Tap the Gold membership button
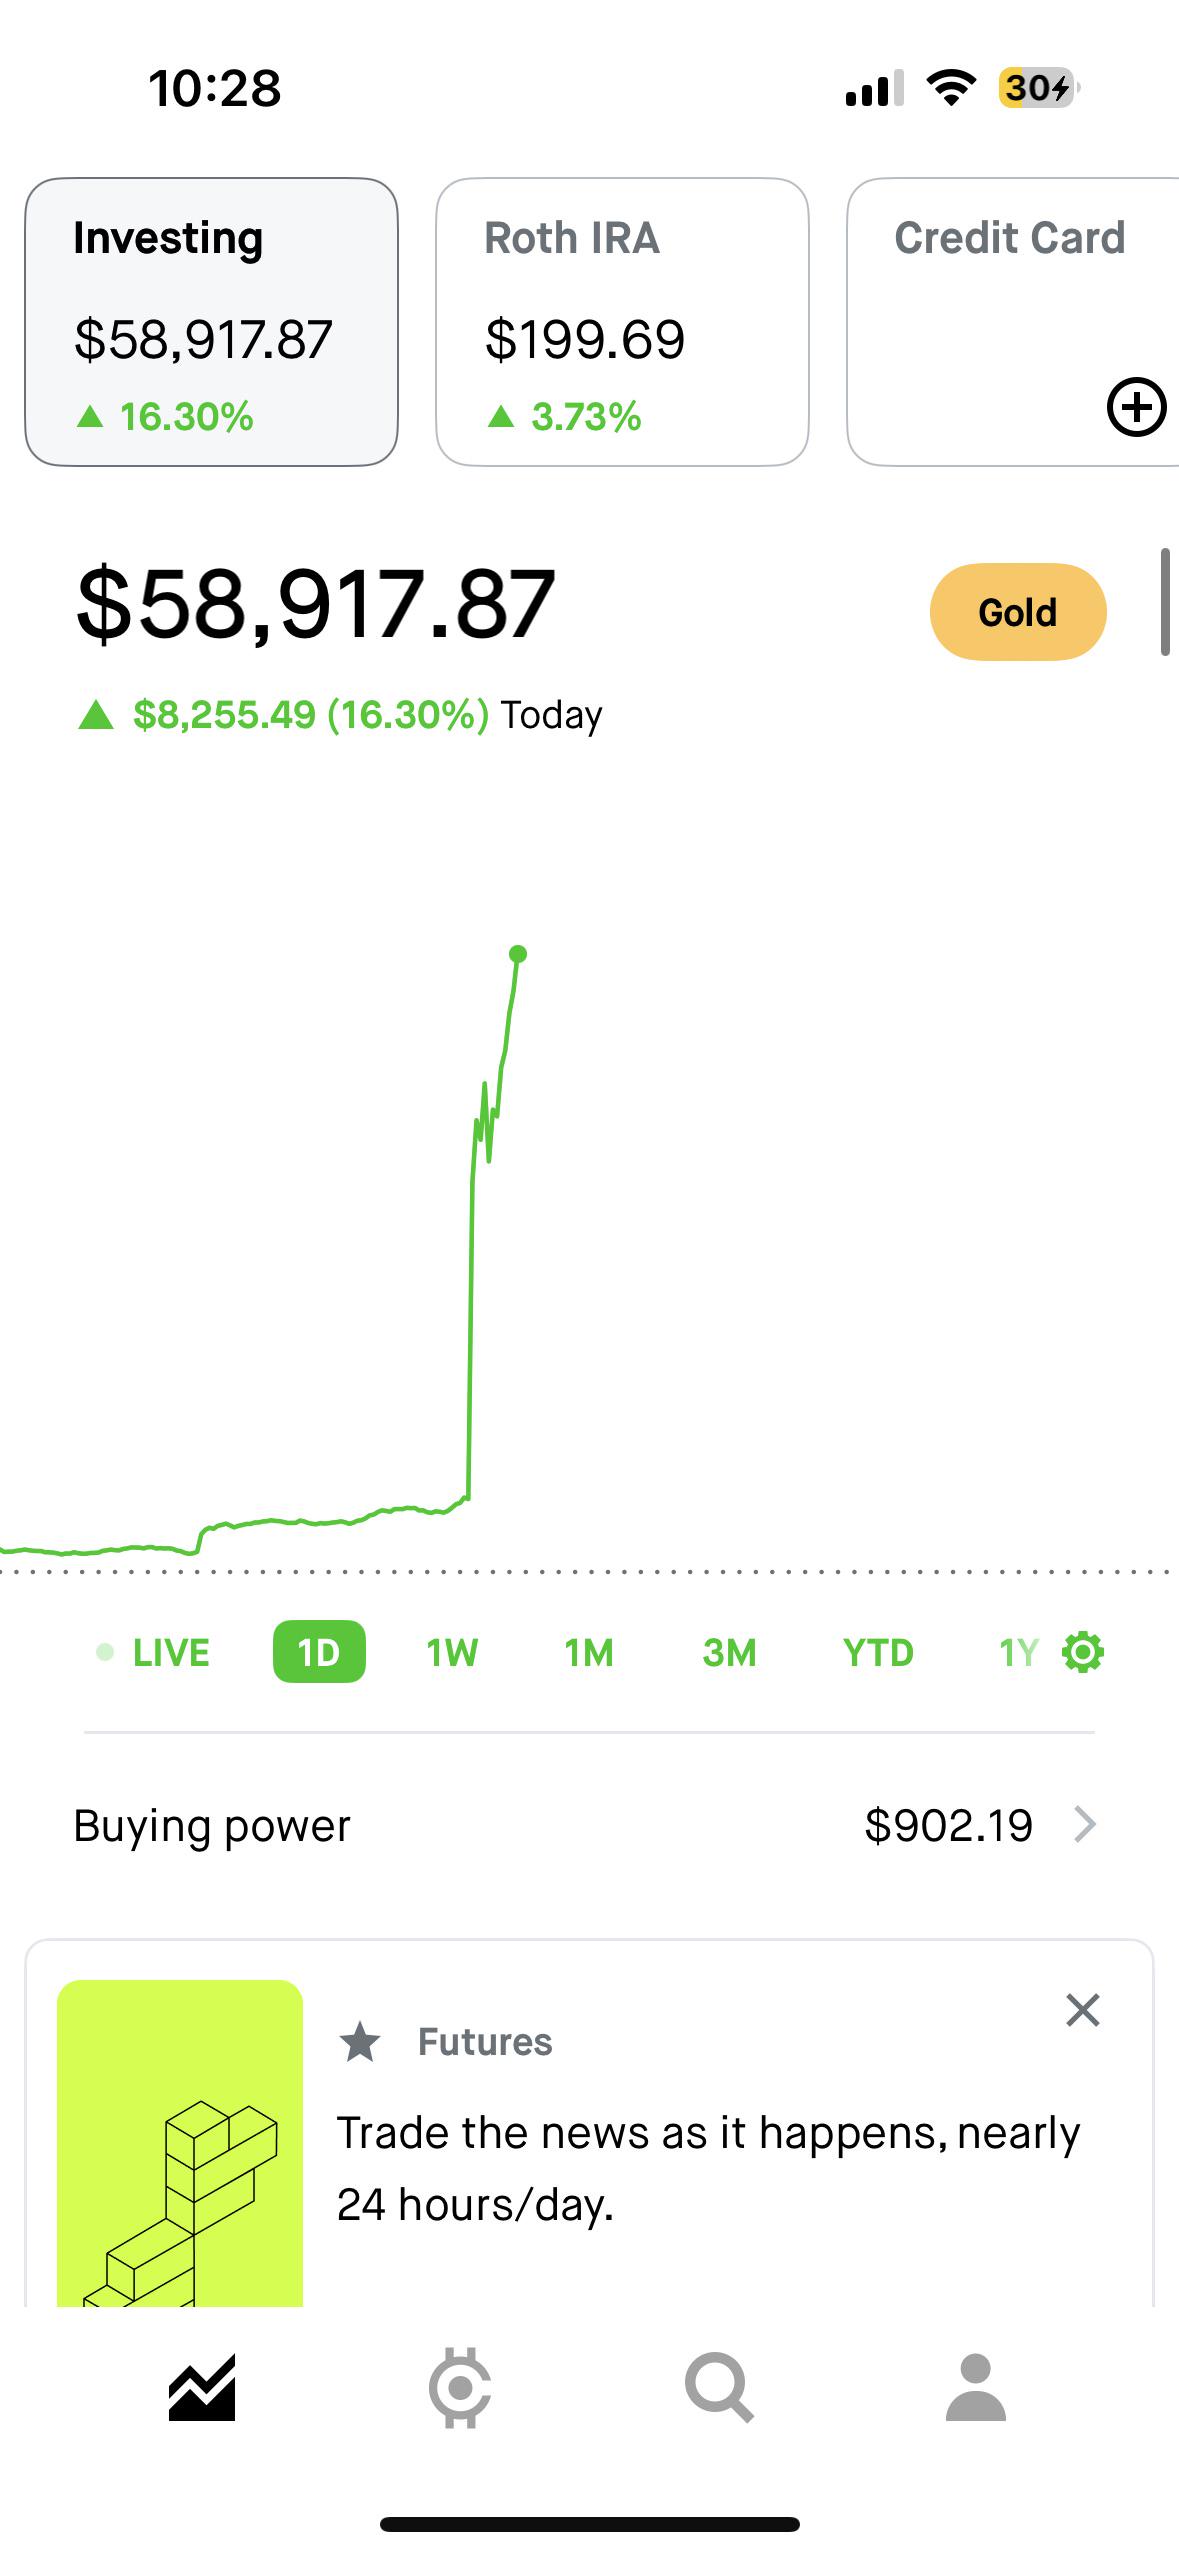 pos(1017,612)
